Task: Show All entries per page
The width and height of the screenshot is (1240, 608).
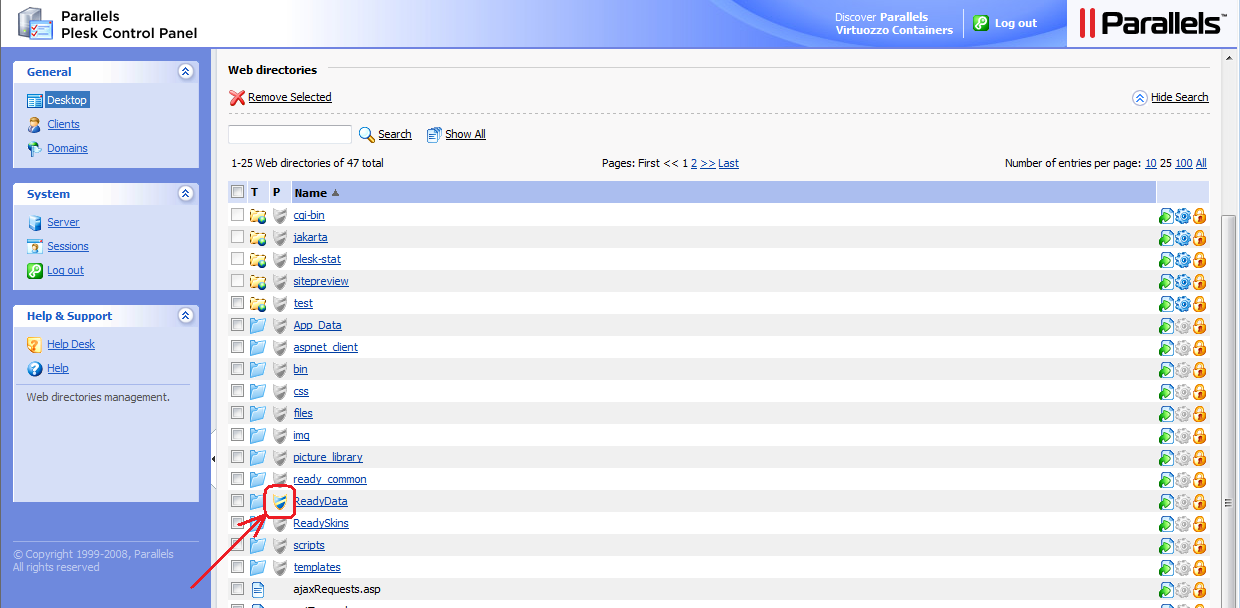Action: coord(1201,163)
